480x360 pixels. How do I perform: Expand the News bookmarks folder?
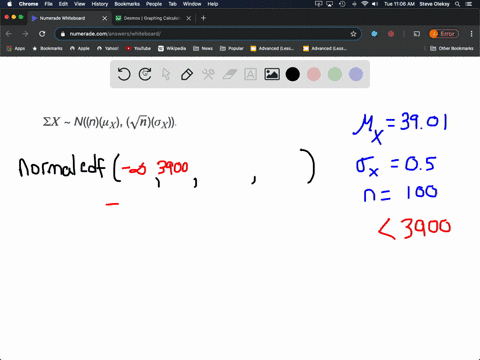203,48
